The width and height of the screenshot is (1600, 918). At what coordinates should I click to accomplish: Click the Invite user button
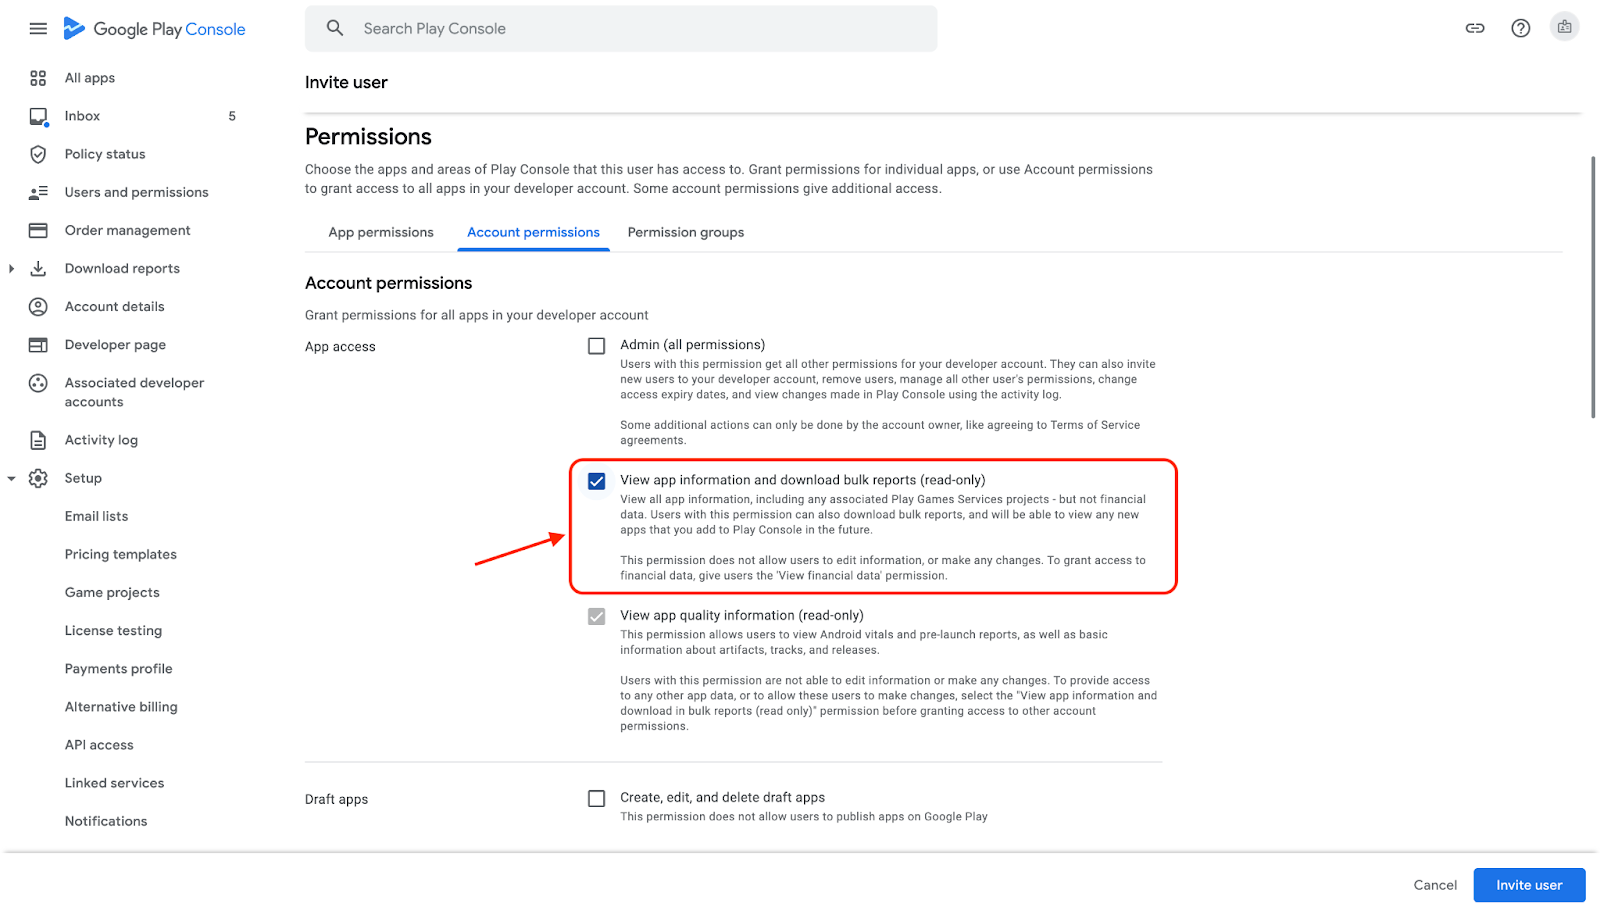(x=1528, y=885)
